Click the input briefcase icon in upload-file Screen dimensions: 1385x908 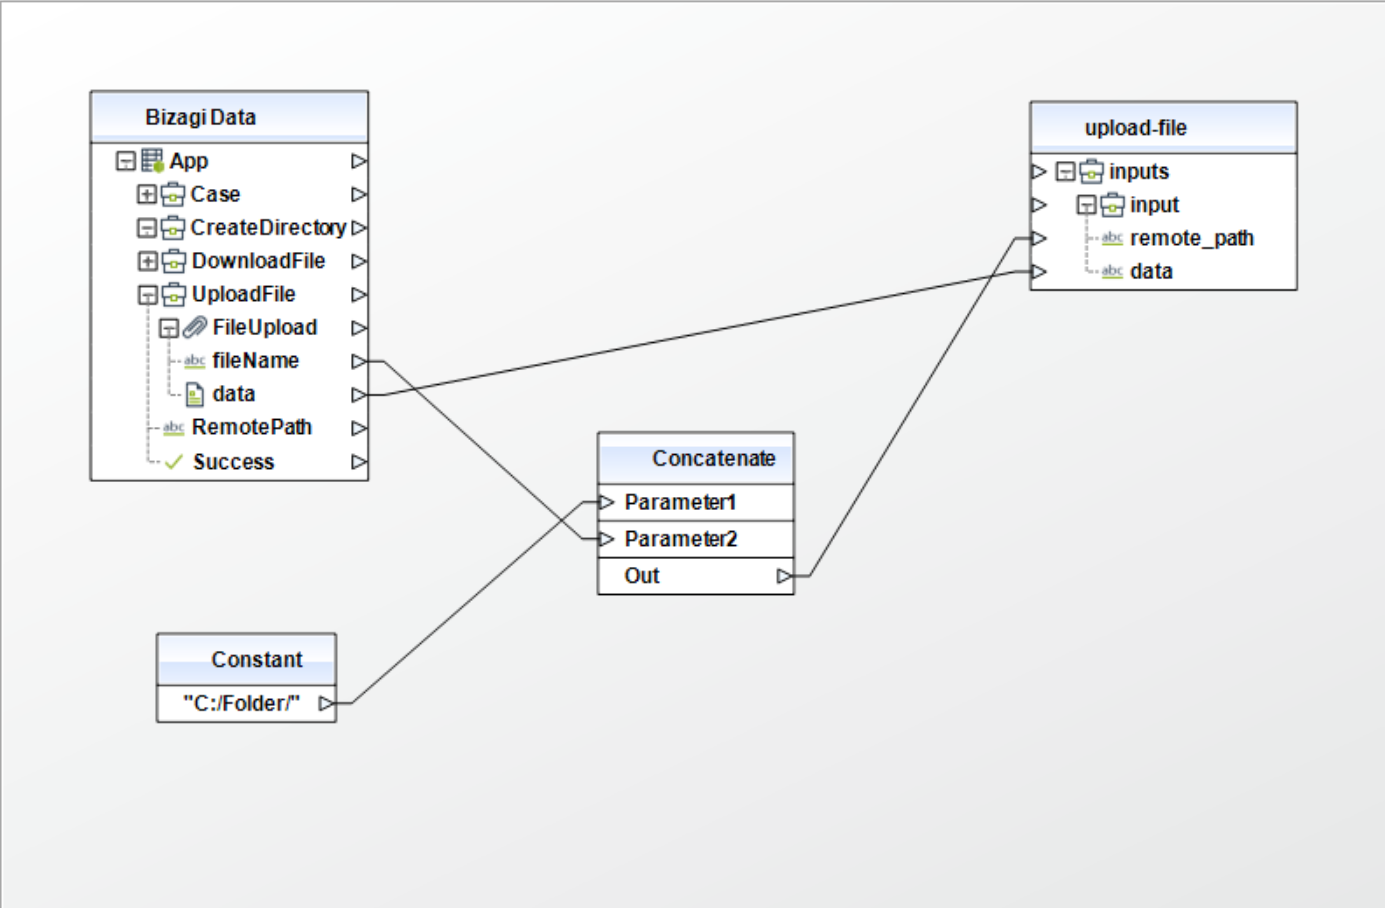click(x=1112, y=205)
